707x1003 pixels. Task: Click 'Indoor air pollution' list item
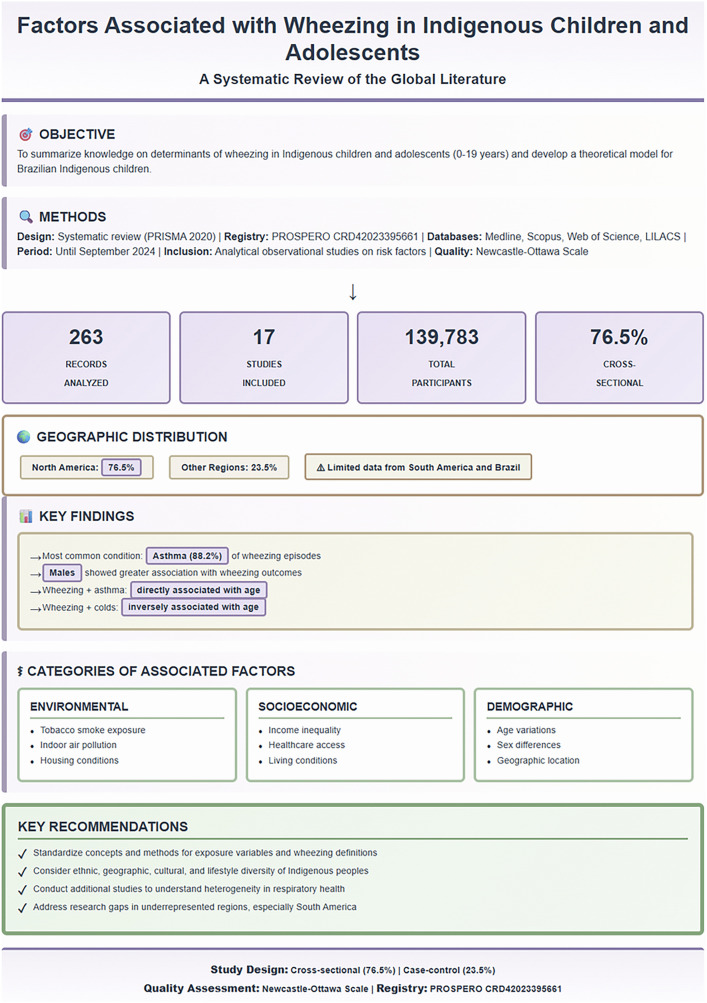click(78, 745)
